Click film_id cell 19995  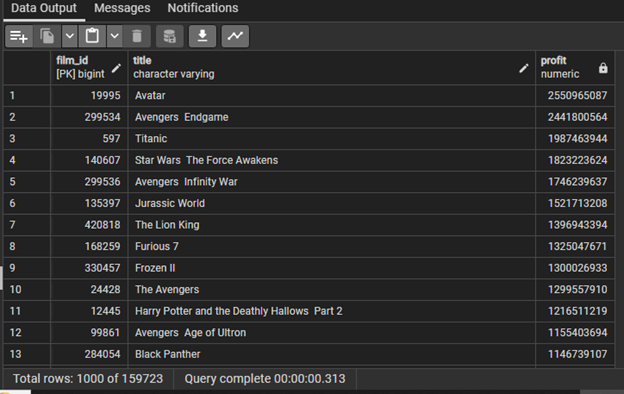(89, 96)
